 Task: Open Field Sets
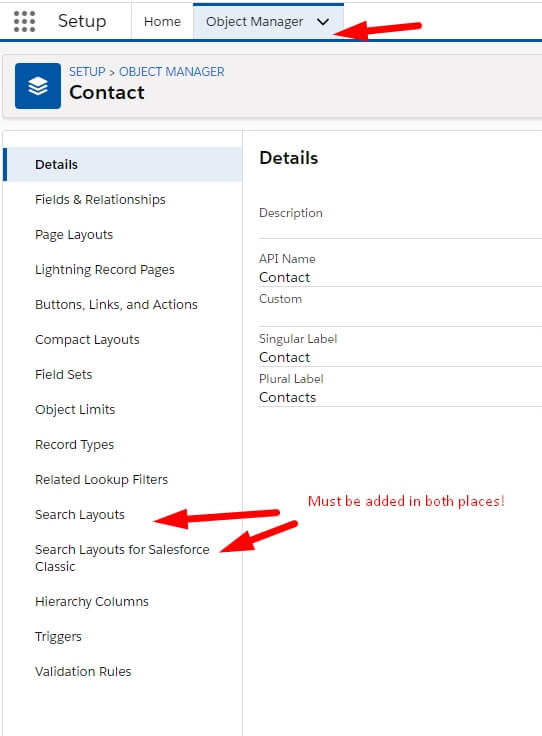pyautogui.click(x=64, y=375)
